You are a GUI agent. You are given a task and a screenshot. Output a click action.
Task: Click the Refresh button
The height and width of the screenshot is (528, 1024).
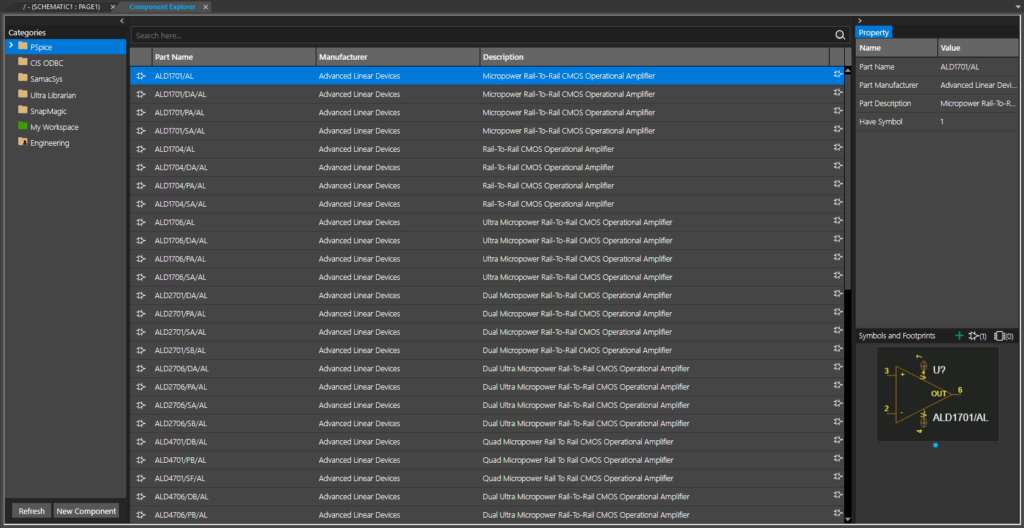pyautogui.click(x=31, y=511)
